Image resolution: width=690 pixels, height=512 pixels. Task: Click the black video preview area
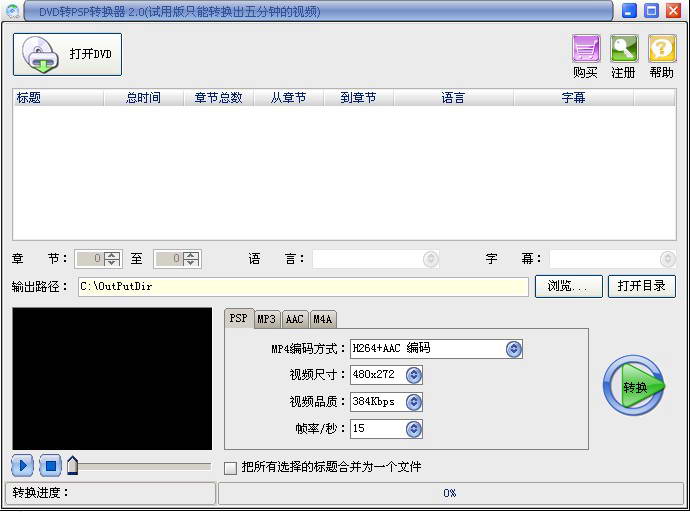(x=112, y=379)
